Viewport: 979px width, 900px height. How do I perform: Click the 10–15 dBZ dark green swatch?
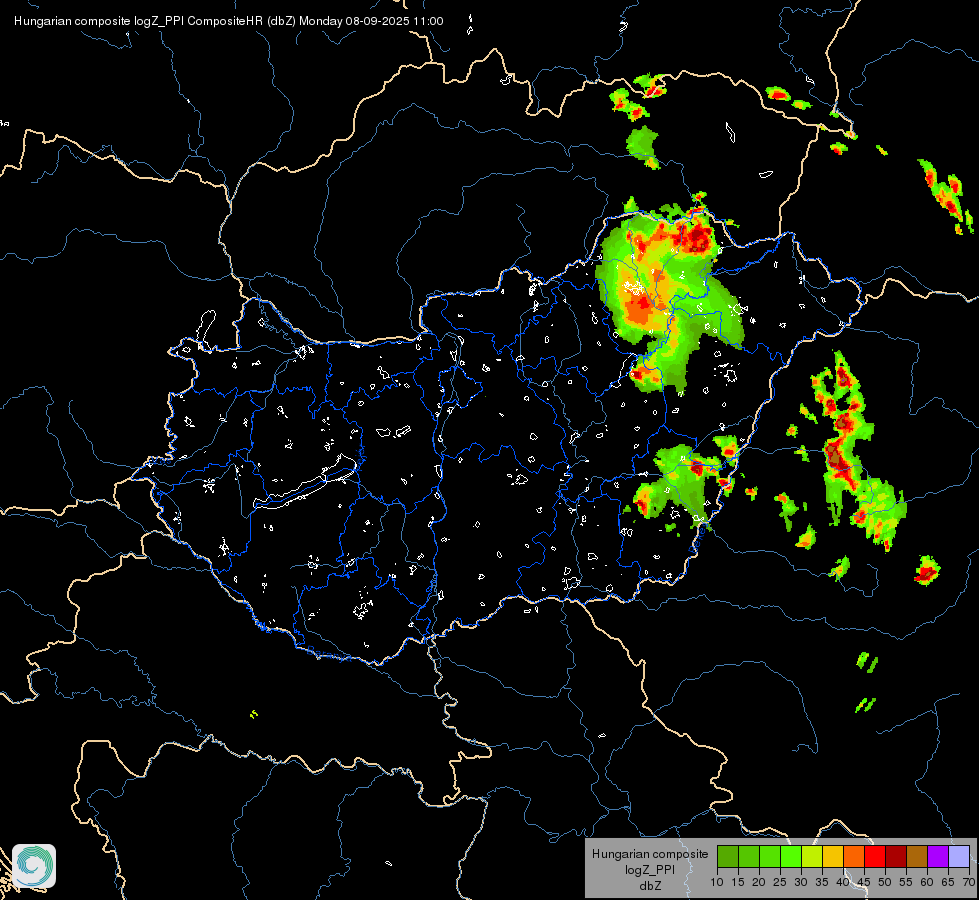tap(728, 856)
